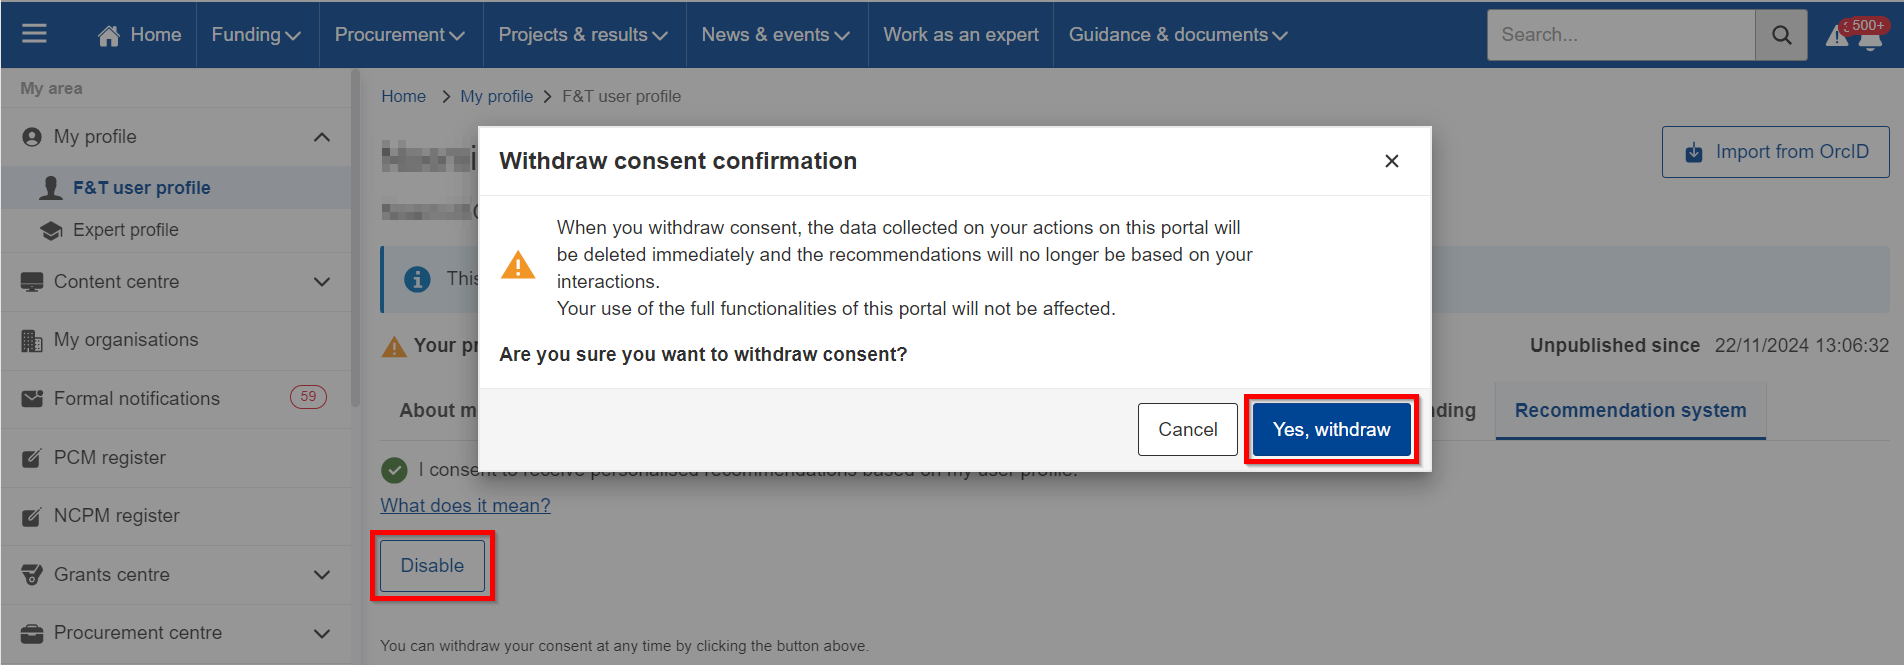Switch to Recommendation system tab
The height and width of the screenshot is (665, 1904).
1630,410
